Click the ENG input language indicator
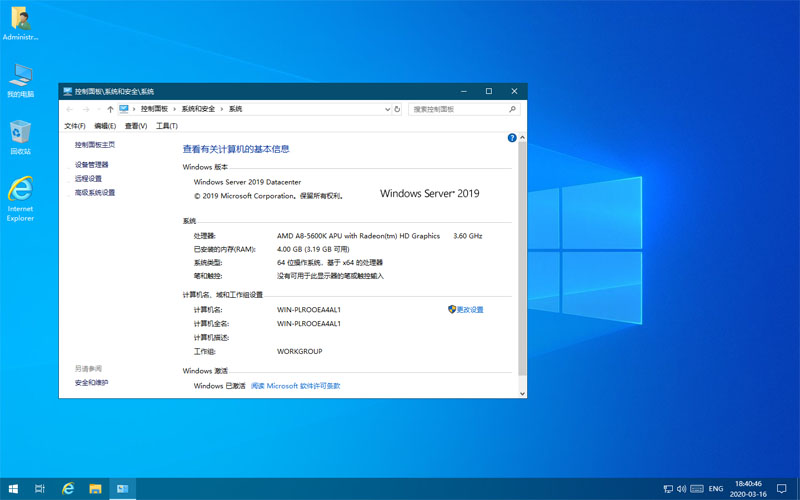 click(716, 489)
